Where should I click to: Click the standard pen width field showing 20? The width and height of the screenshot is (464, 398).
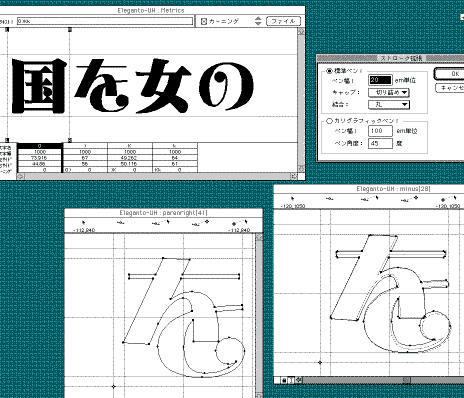pyautogui.click(x=380, y=80)
